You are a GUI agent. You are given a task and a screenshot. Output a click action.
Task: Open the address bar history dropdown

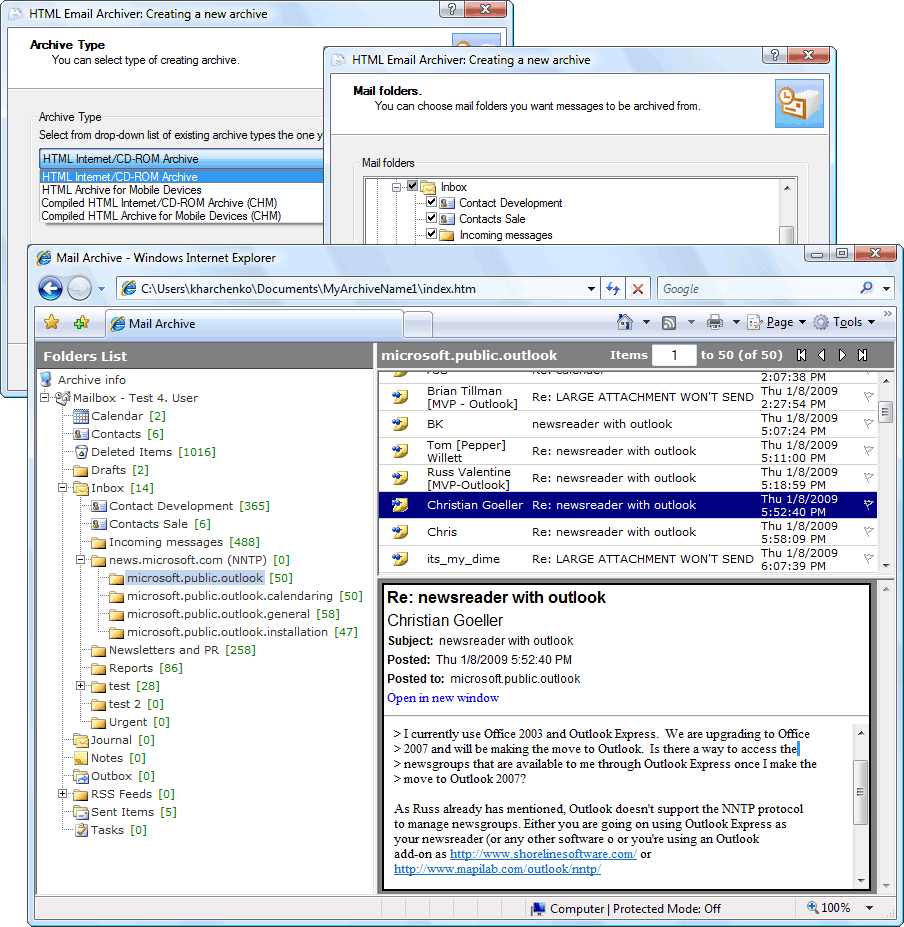click(x=591, y=289)
